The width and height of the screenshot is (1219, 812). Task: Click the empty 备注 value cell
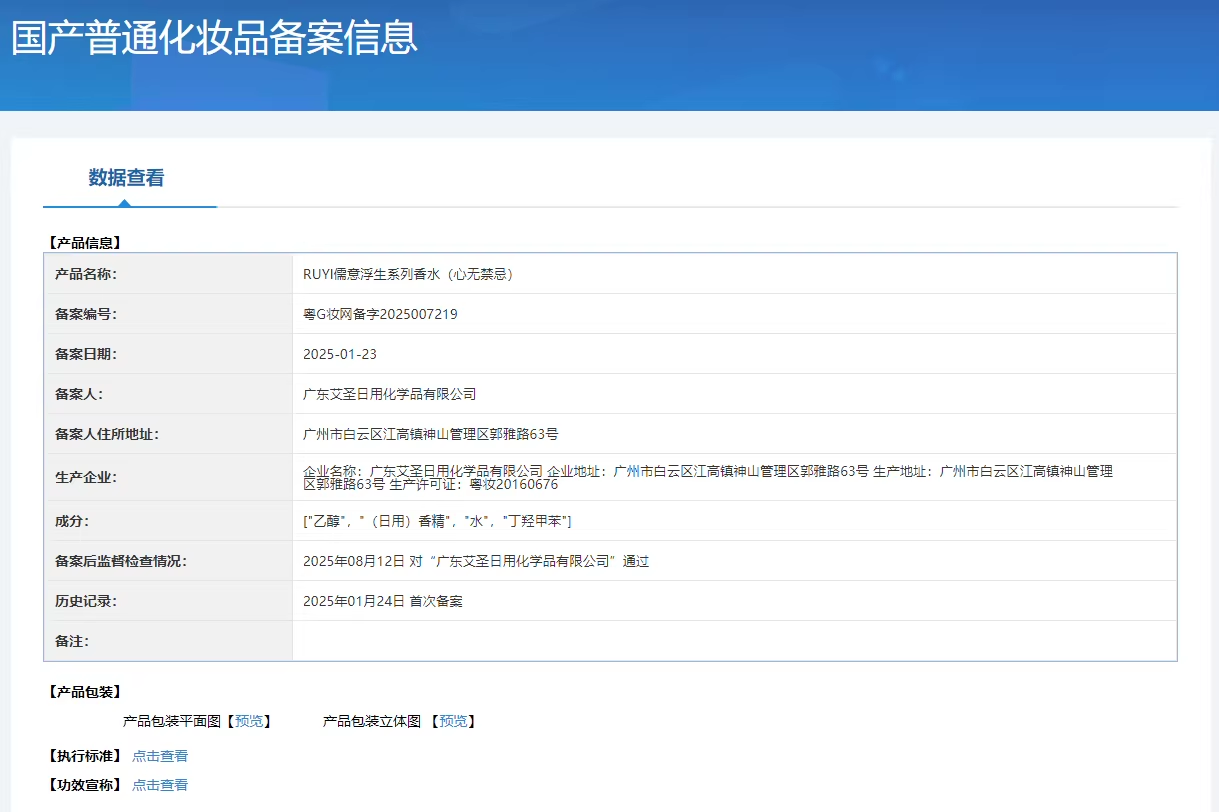[x=733, y=641]
